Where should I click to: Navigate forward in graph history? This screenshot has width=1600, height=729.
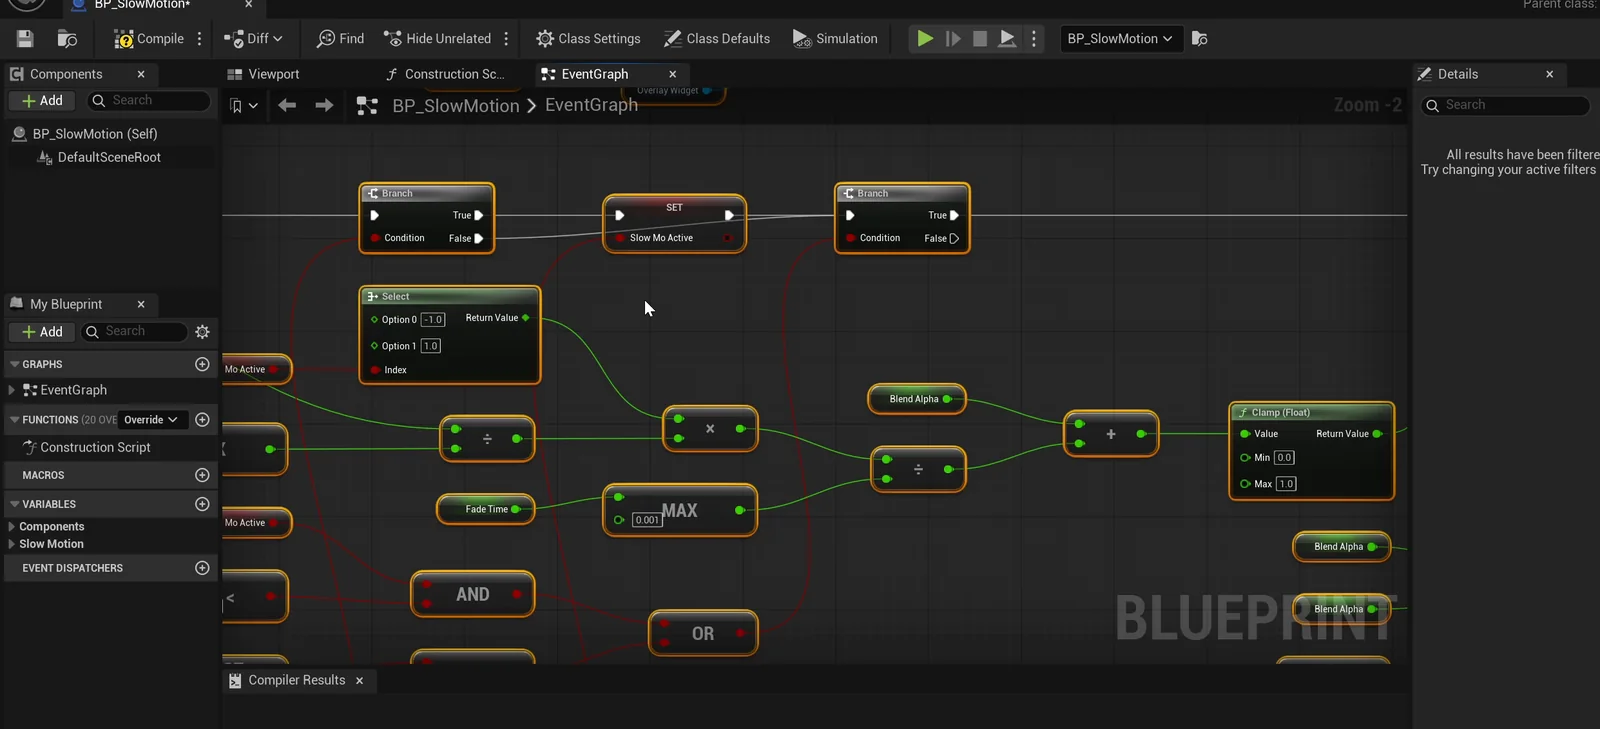[324, 105]
